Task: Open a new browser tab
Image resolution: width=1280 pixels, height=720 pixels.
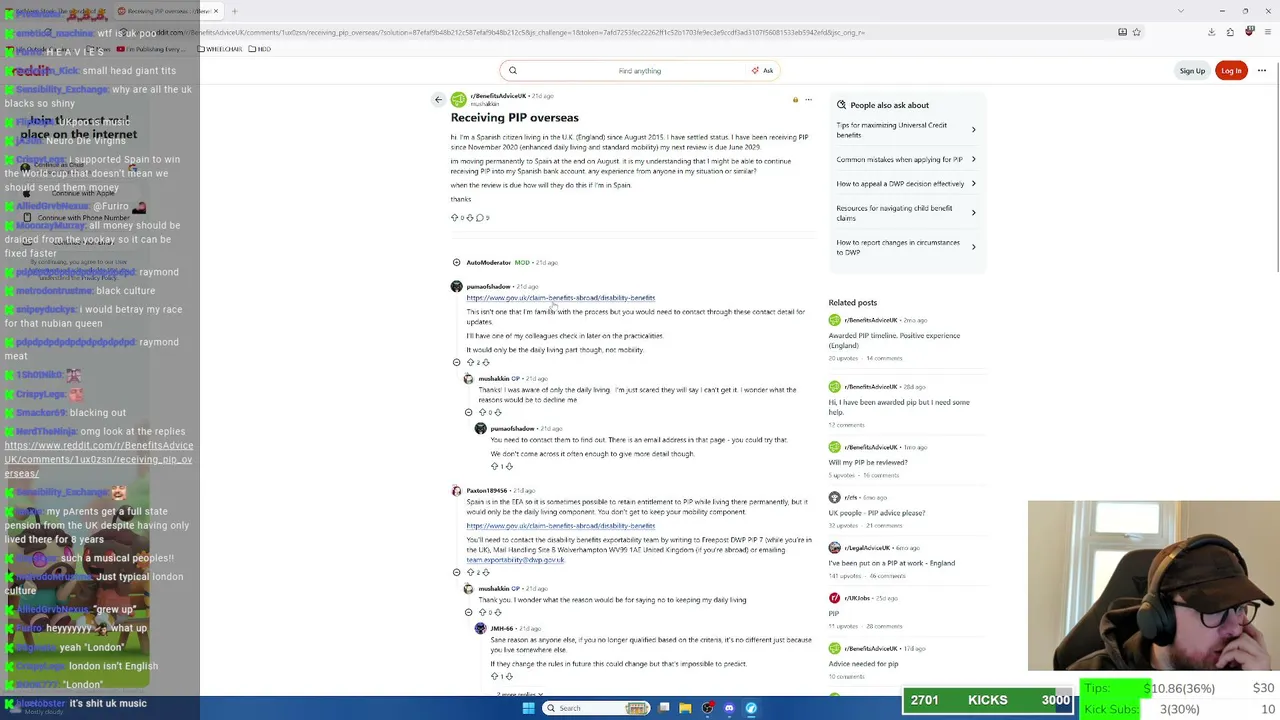Action: (x=235, y=11)
